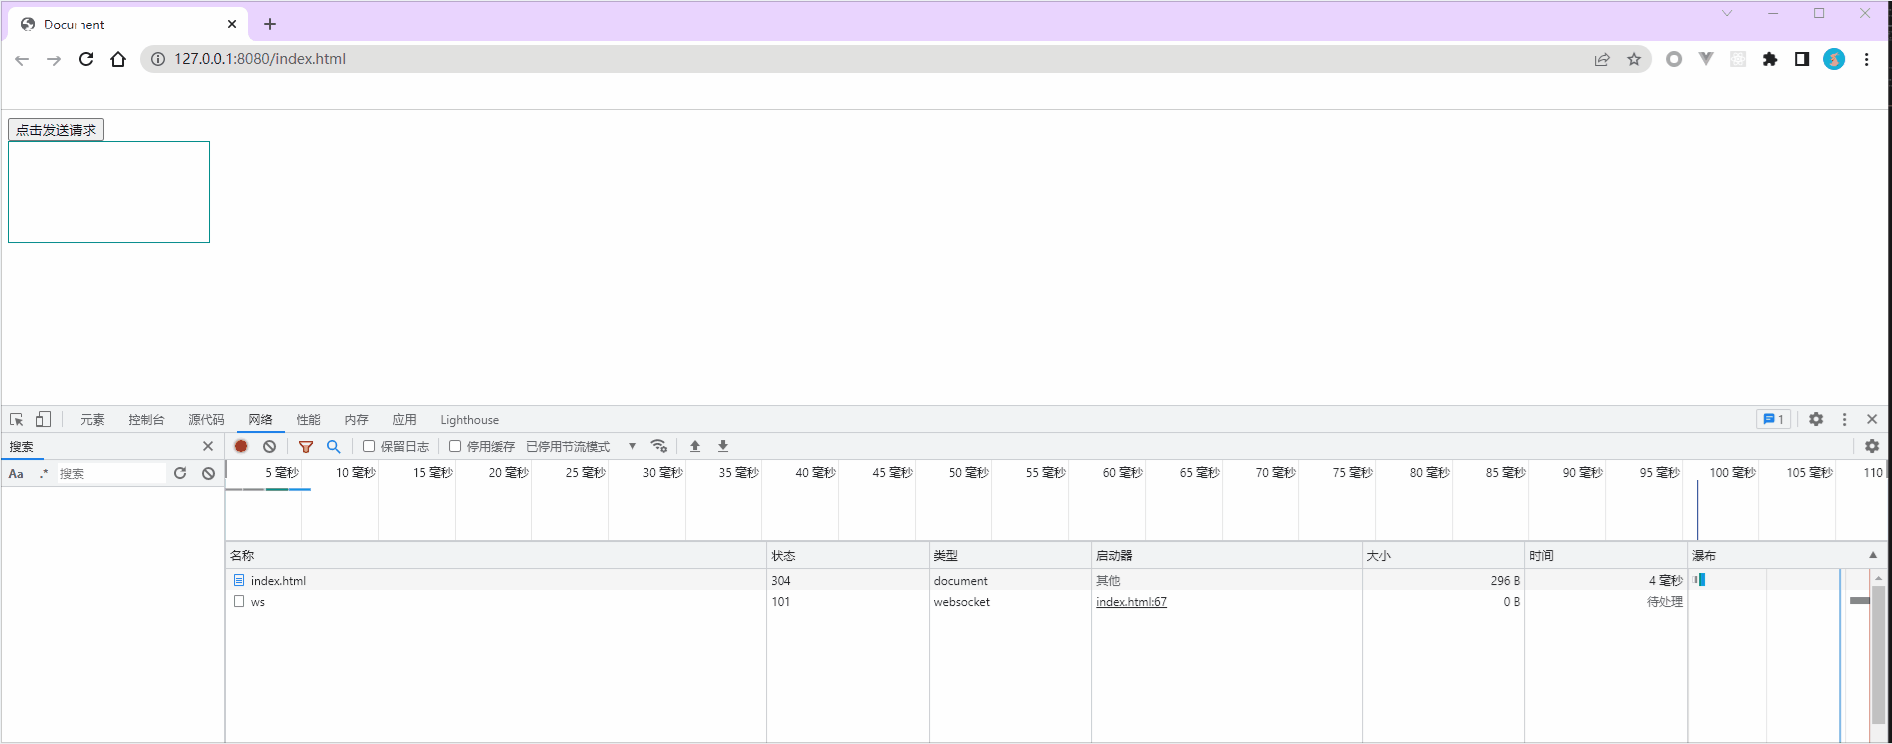
Task: Open Chrome three-dot menu
Action: 1866,59
